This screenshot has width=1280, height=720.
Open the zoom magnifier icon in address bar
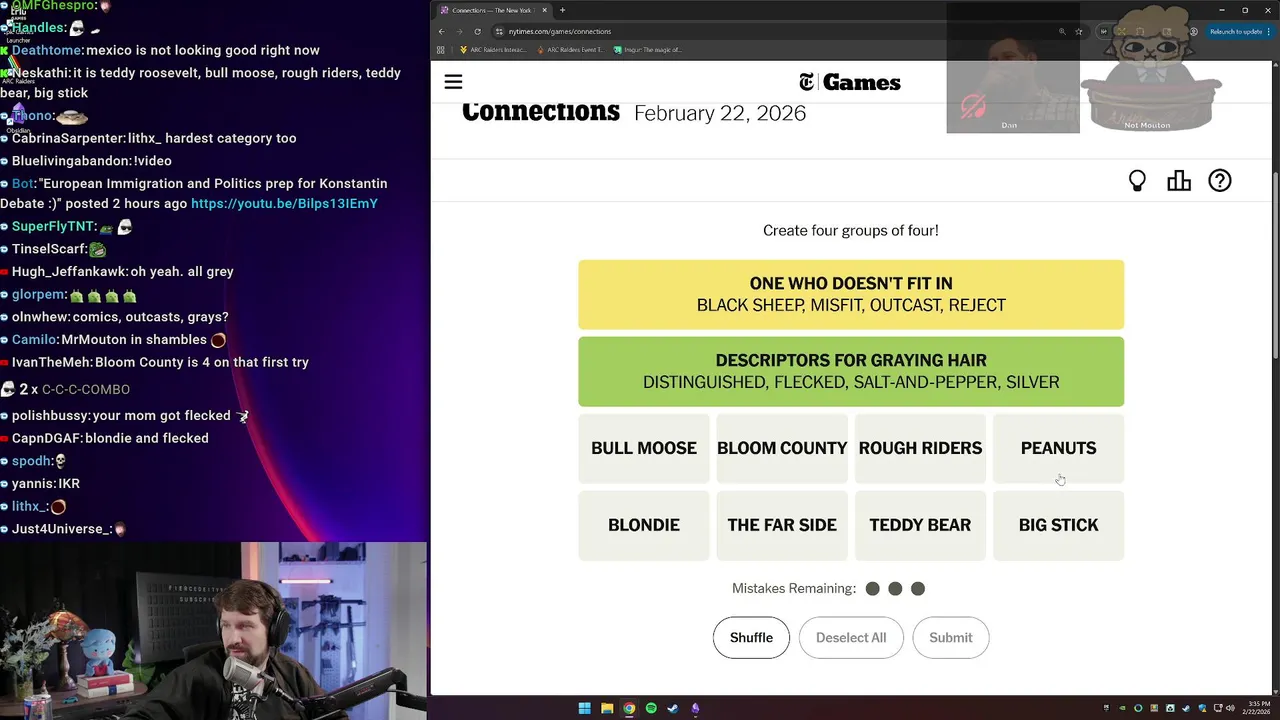[x=1062, y=31]
